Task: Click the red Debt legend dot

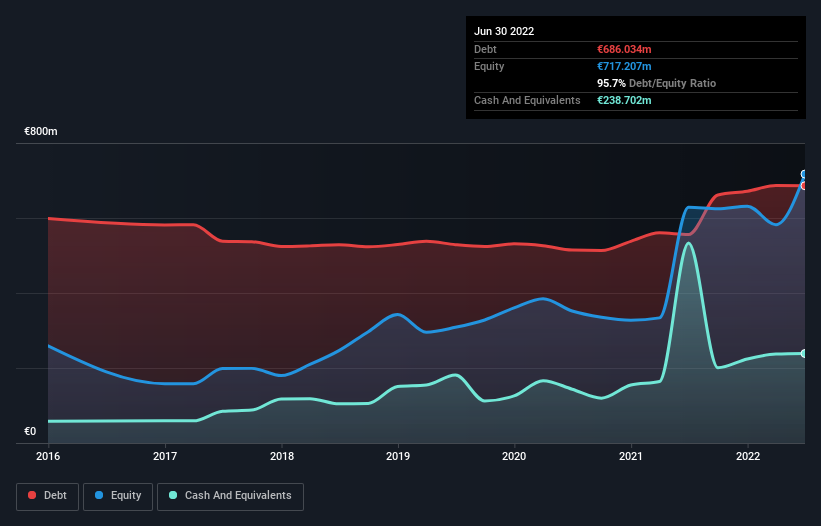Action: (x=32, y=495)
